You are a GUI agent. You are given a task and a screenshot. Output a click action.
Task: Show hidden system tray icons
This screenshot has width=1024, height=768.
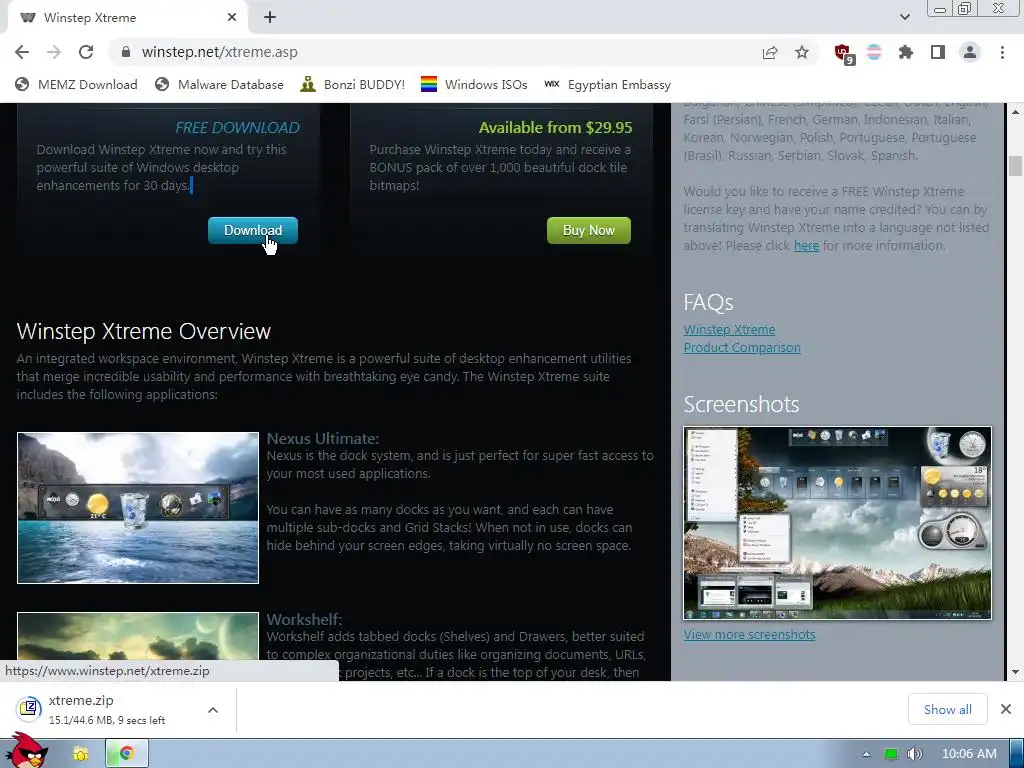(867, 754)
